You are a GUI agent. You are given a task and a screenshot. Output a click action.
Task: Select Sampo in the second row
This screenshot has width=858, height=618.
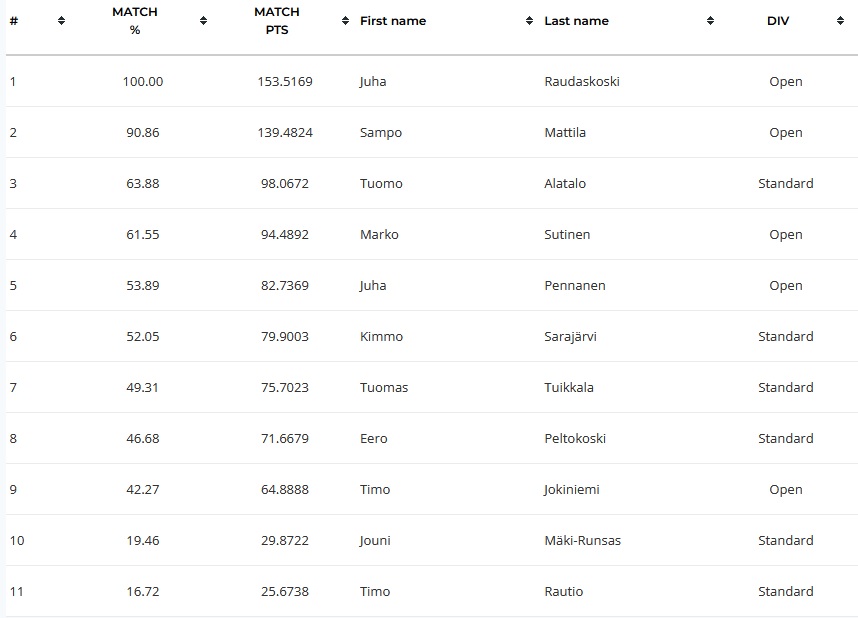pyautogui.click(x=381, y=132)
